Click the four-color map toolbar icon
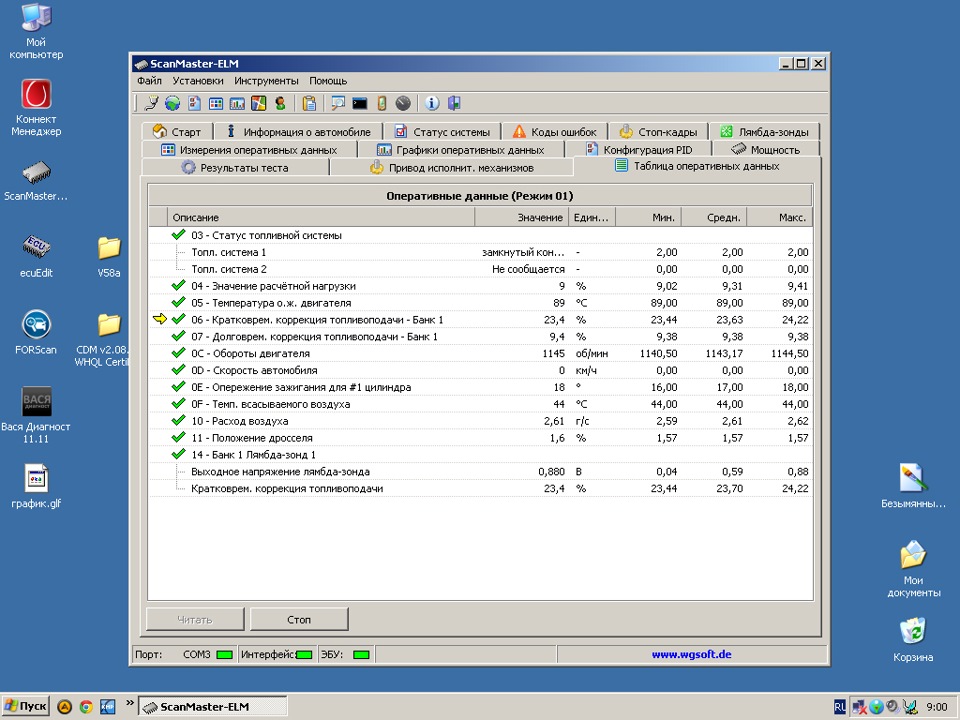The height and width of the screenshot is (720, 960). 258,103
